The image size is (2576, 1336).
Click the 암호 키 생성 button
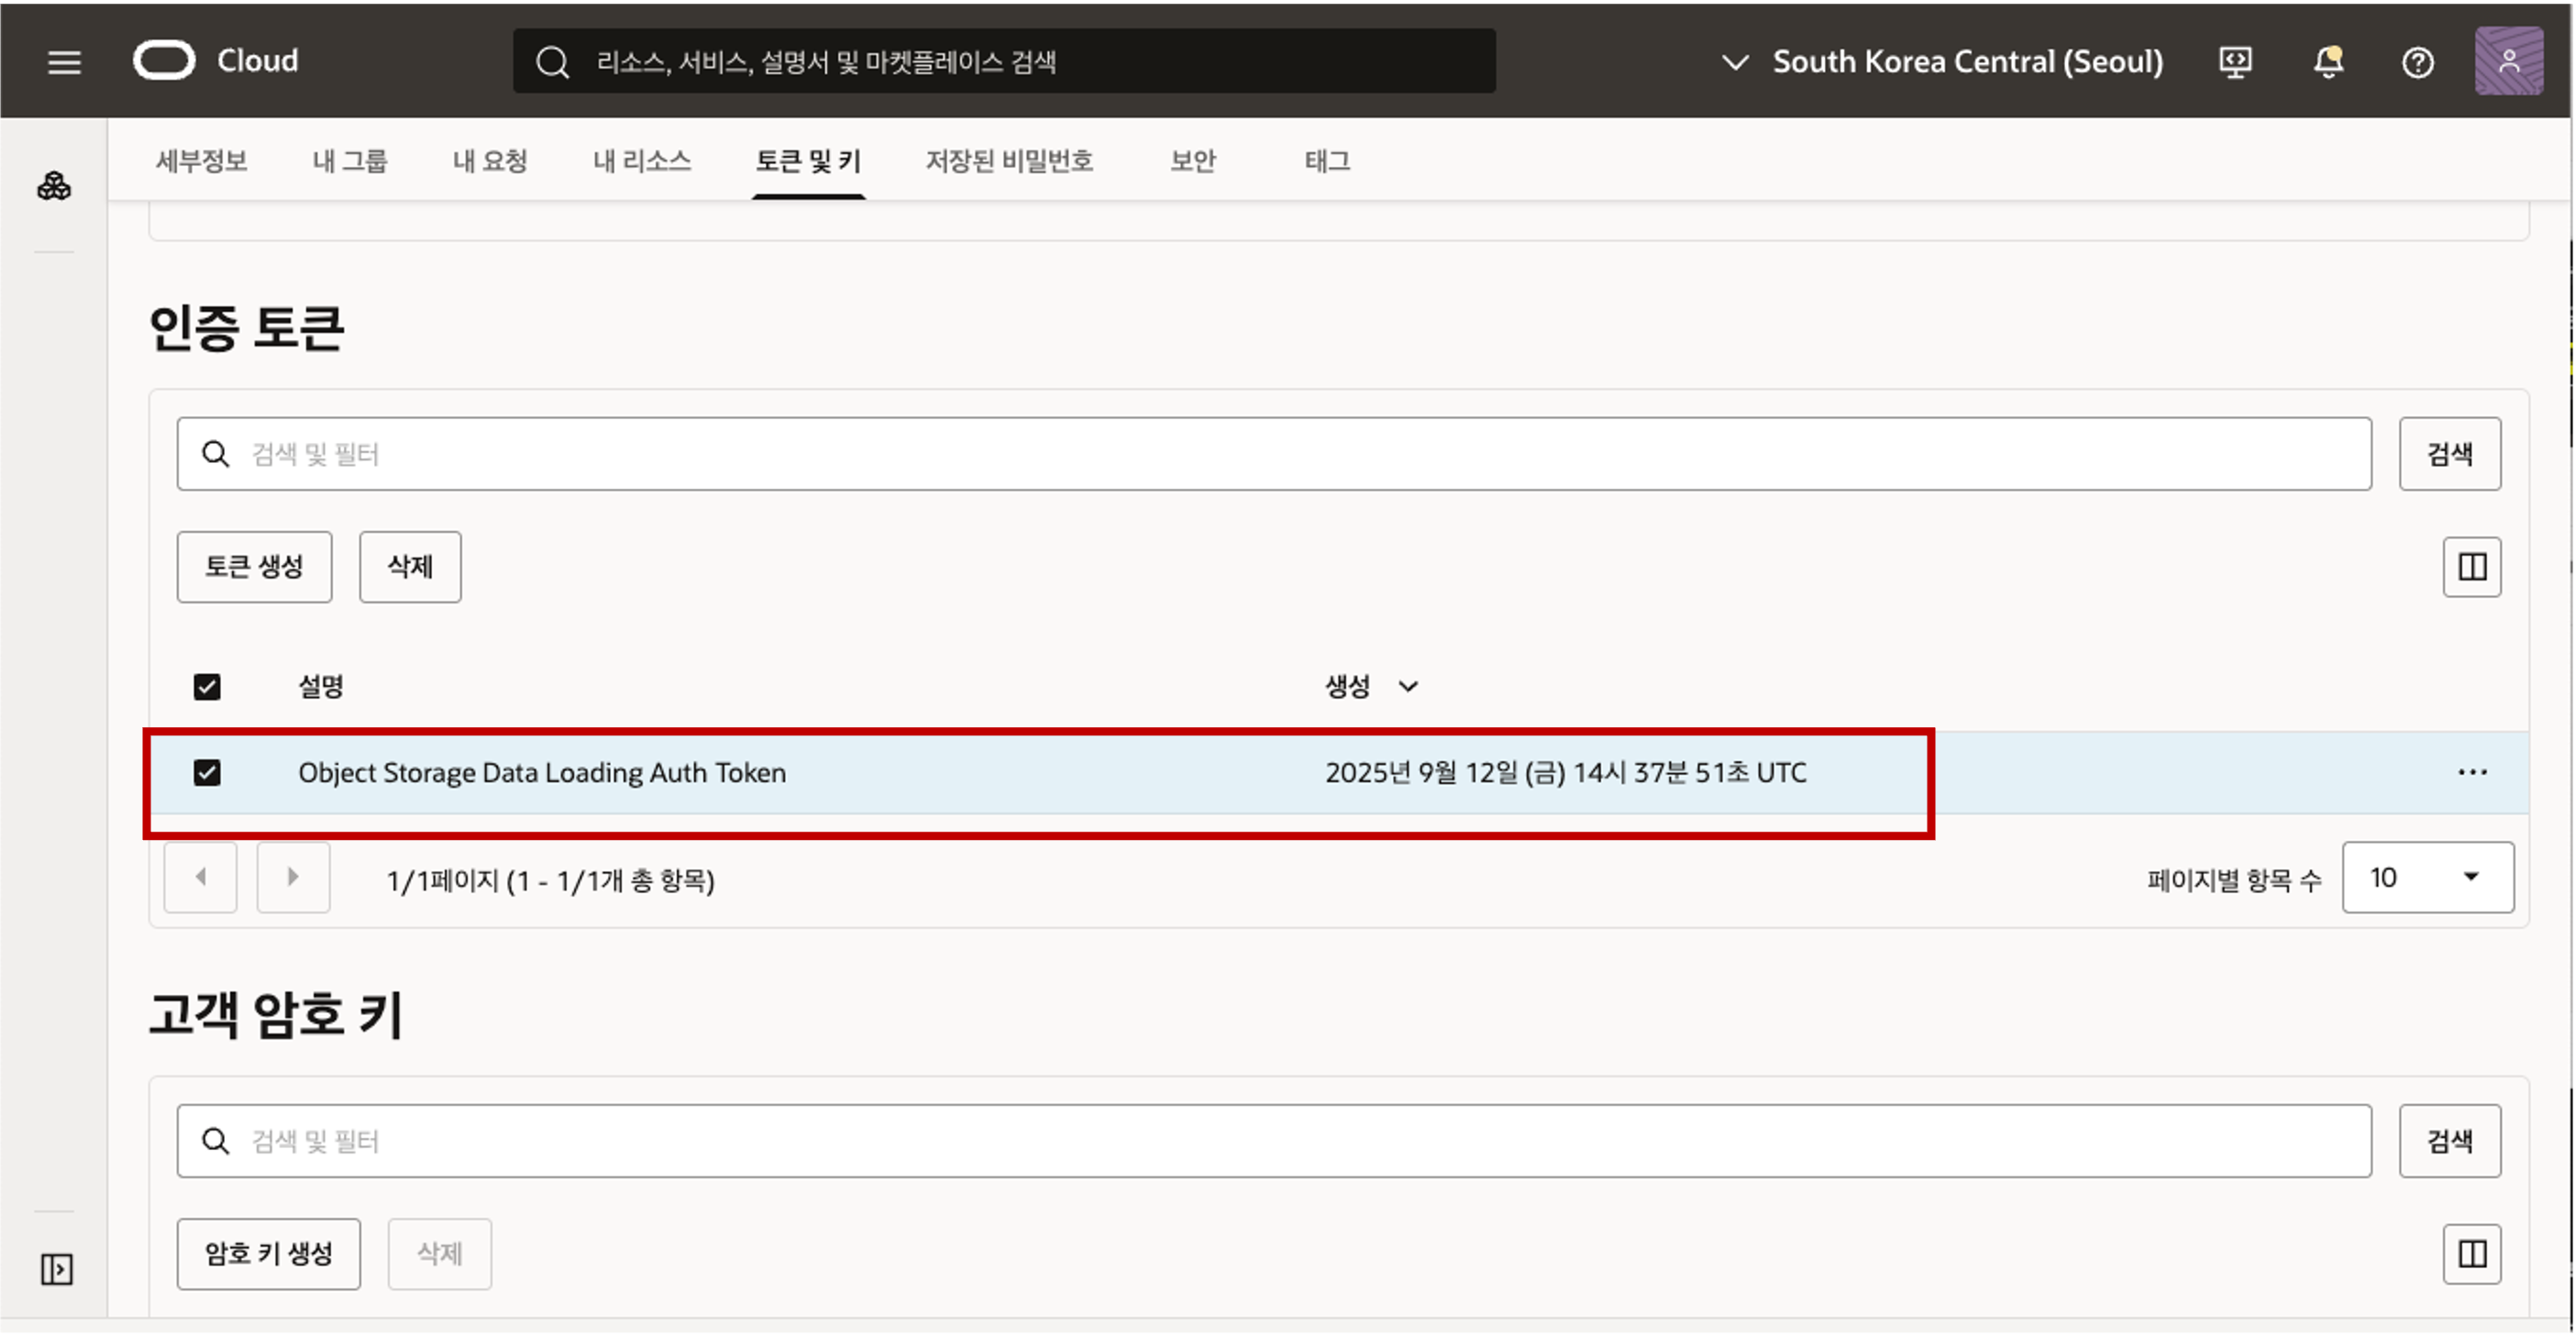click(268, 1254)
